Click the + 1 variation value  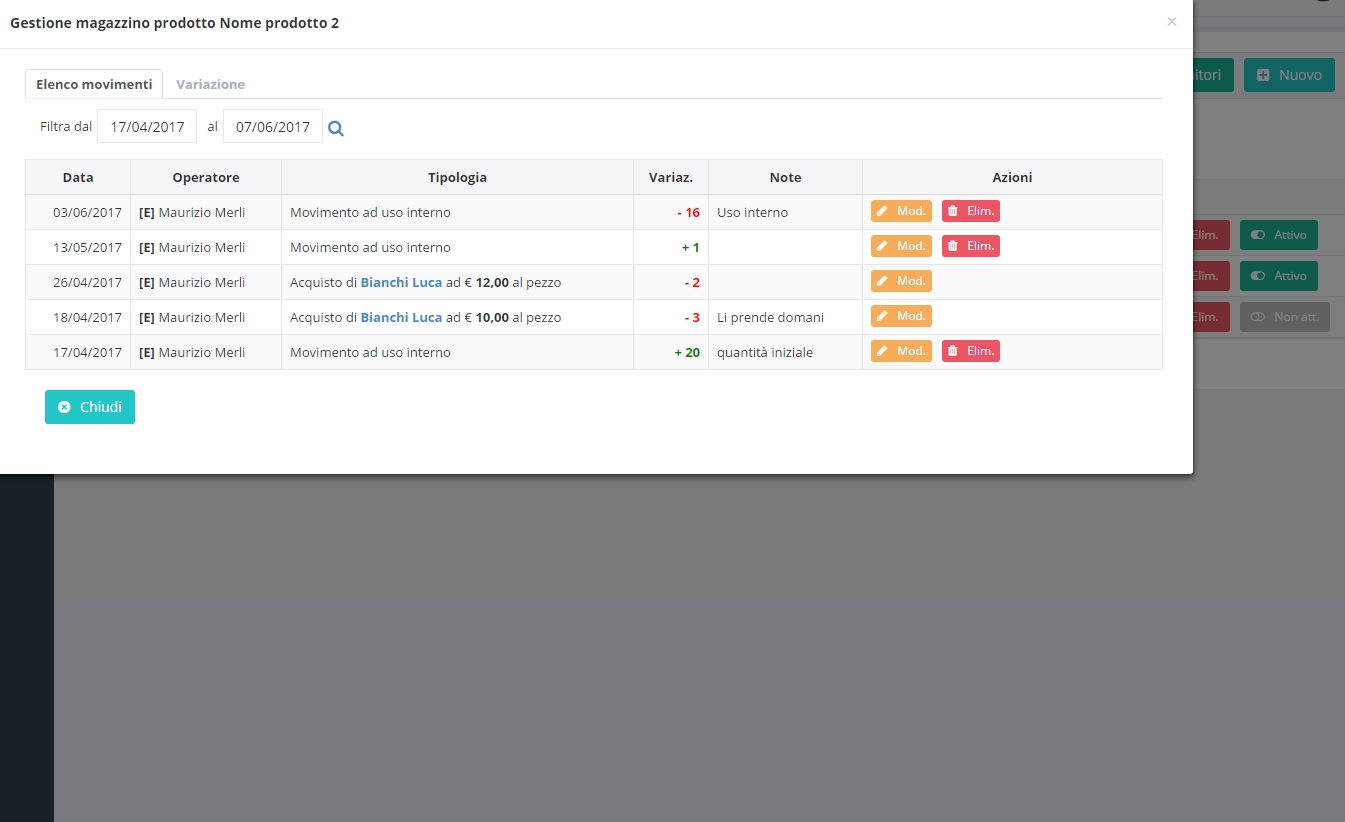tap(690, 247)
